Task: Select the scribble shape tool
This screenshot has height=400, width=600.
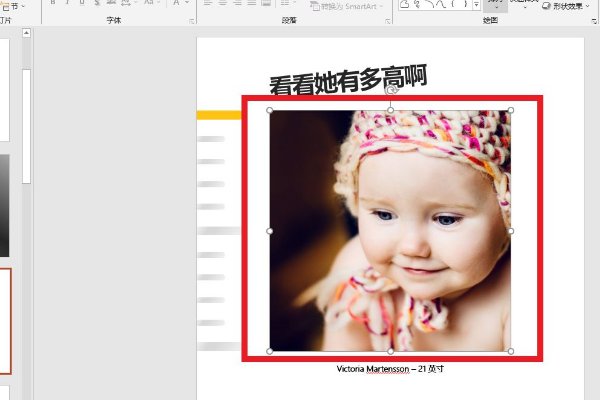Action: coord(417,4)
